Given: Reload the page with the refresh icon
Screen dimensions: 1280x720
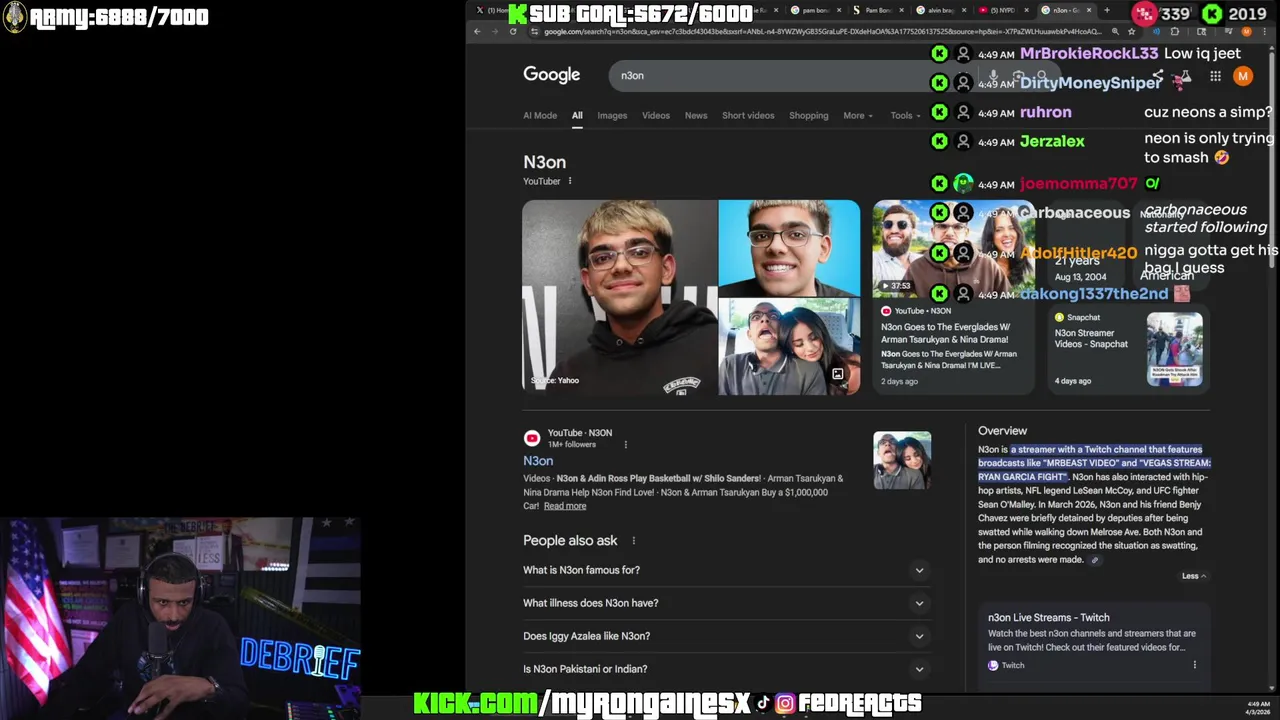Looking at the screenshot, I should point(513,31).
